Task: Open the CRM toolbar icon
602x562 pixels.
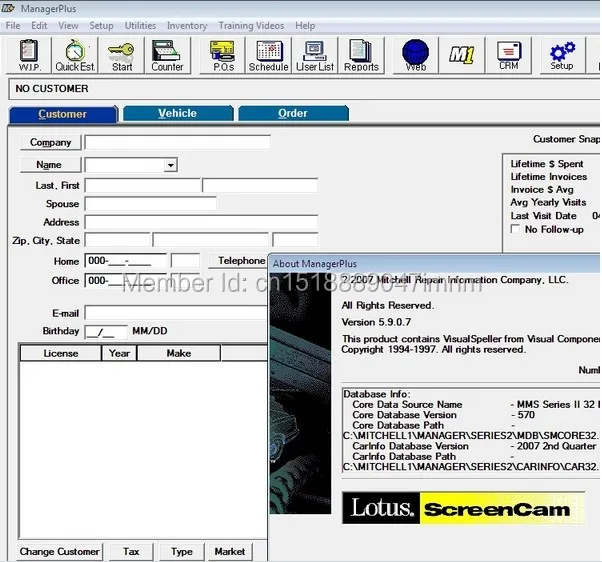Action: [509, 55]
